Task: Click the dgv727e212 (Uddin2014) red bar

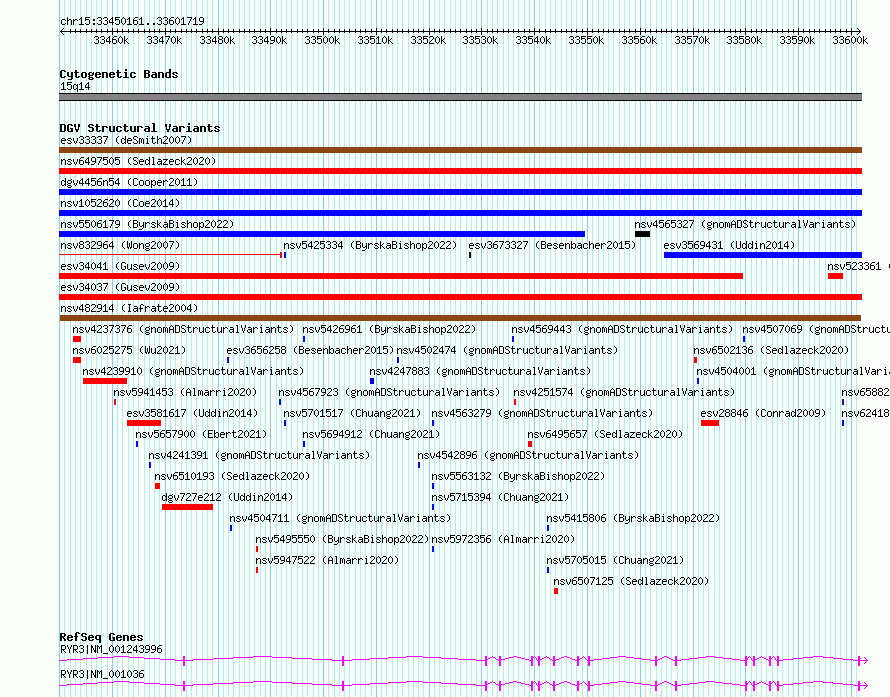Action: (x=187, y=507)
